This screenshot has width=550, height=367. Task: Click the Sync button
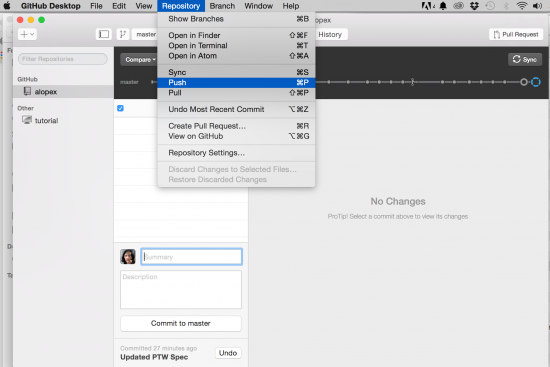(525, 60)
